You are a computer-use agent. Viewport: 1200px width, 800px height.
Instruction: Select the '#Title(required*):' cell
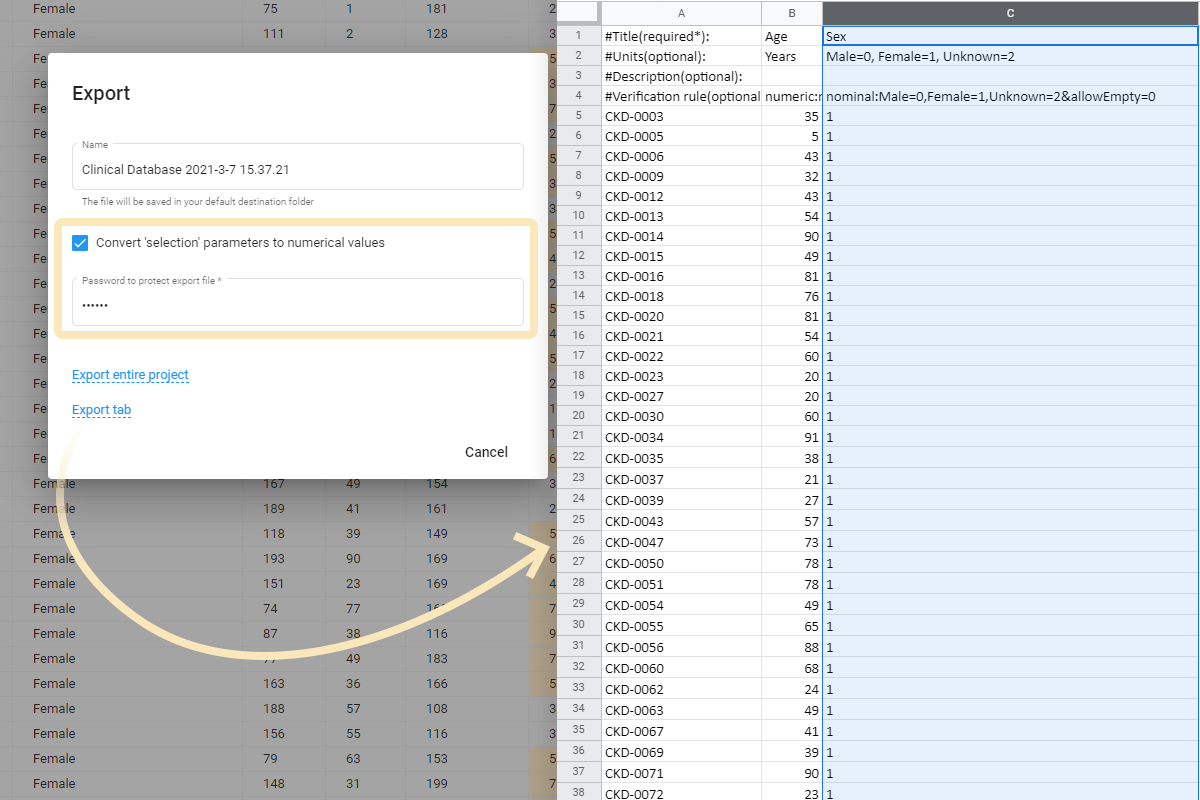[x=681, y=36]
